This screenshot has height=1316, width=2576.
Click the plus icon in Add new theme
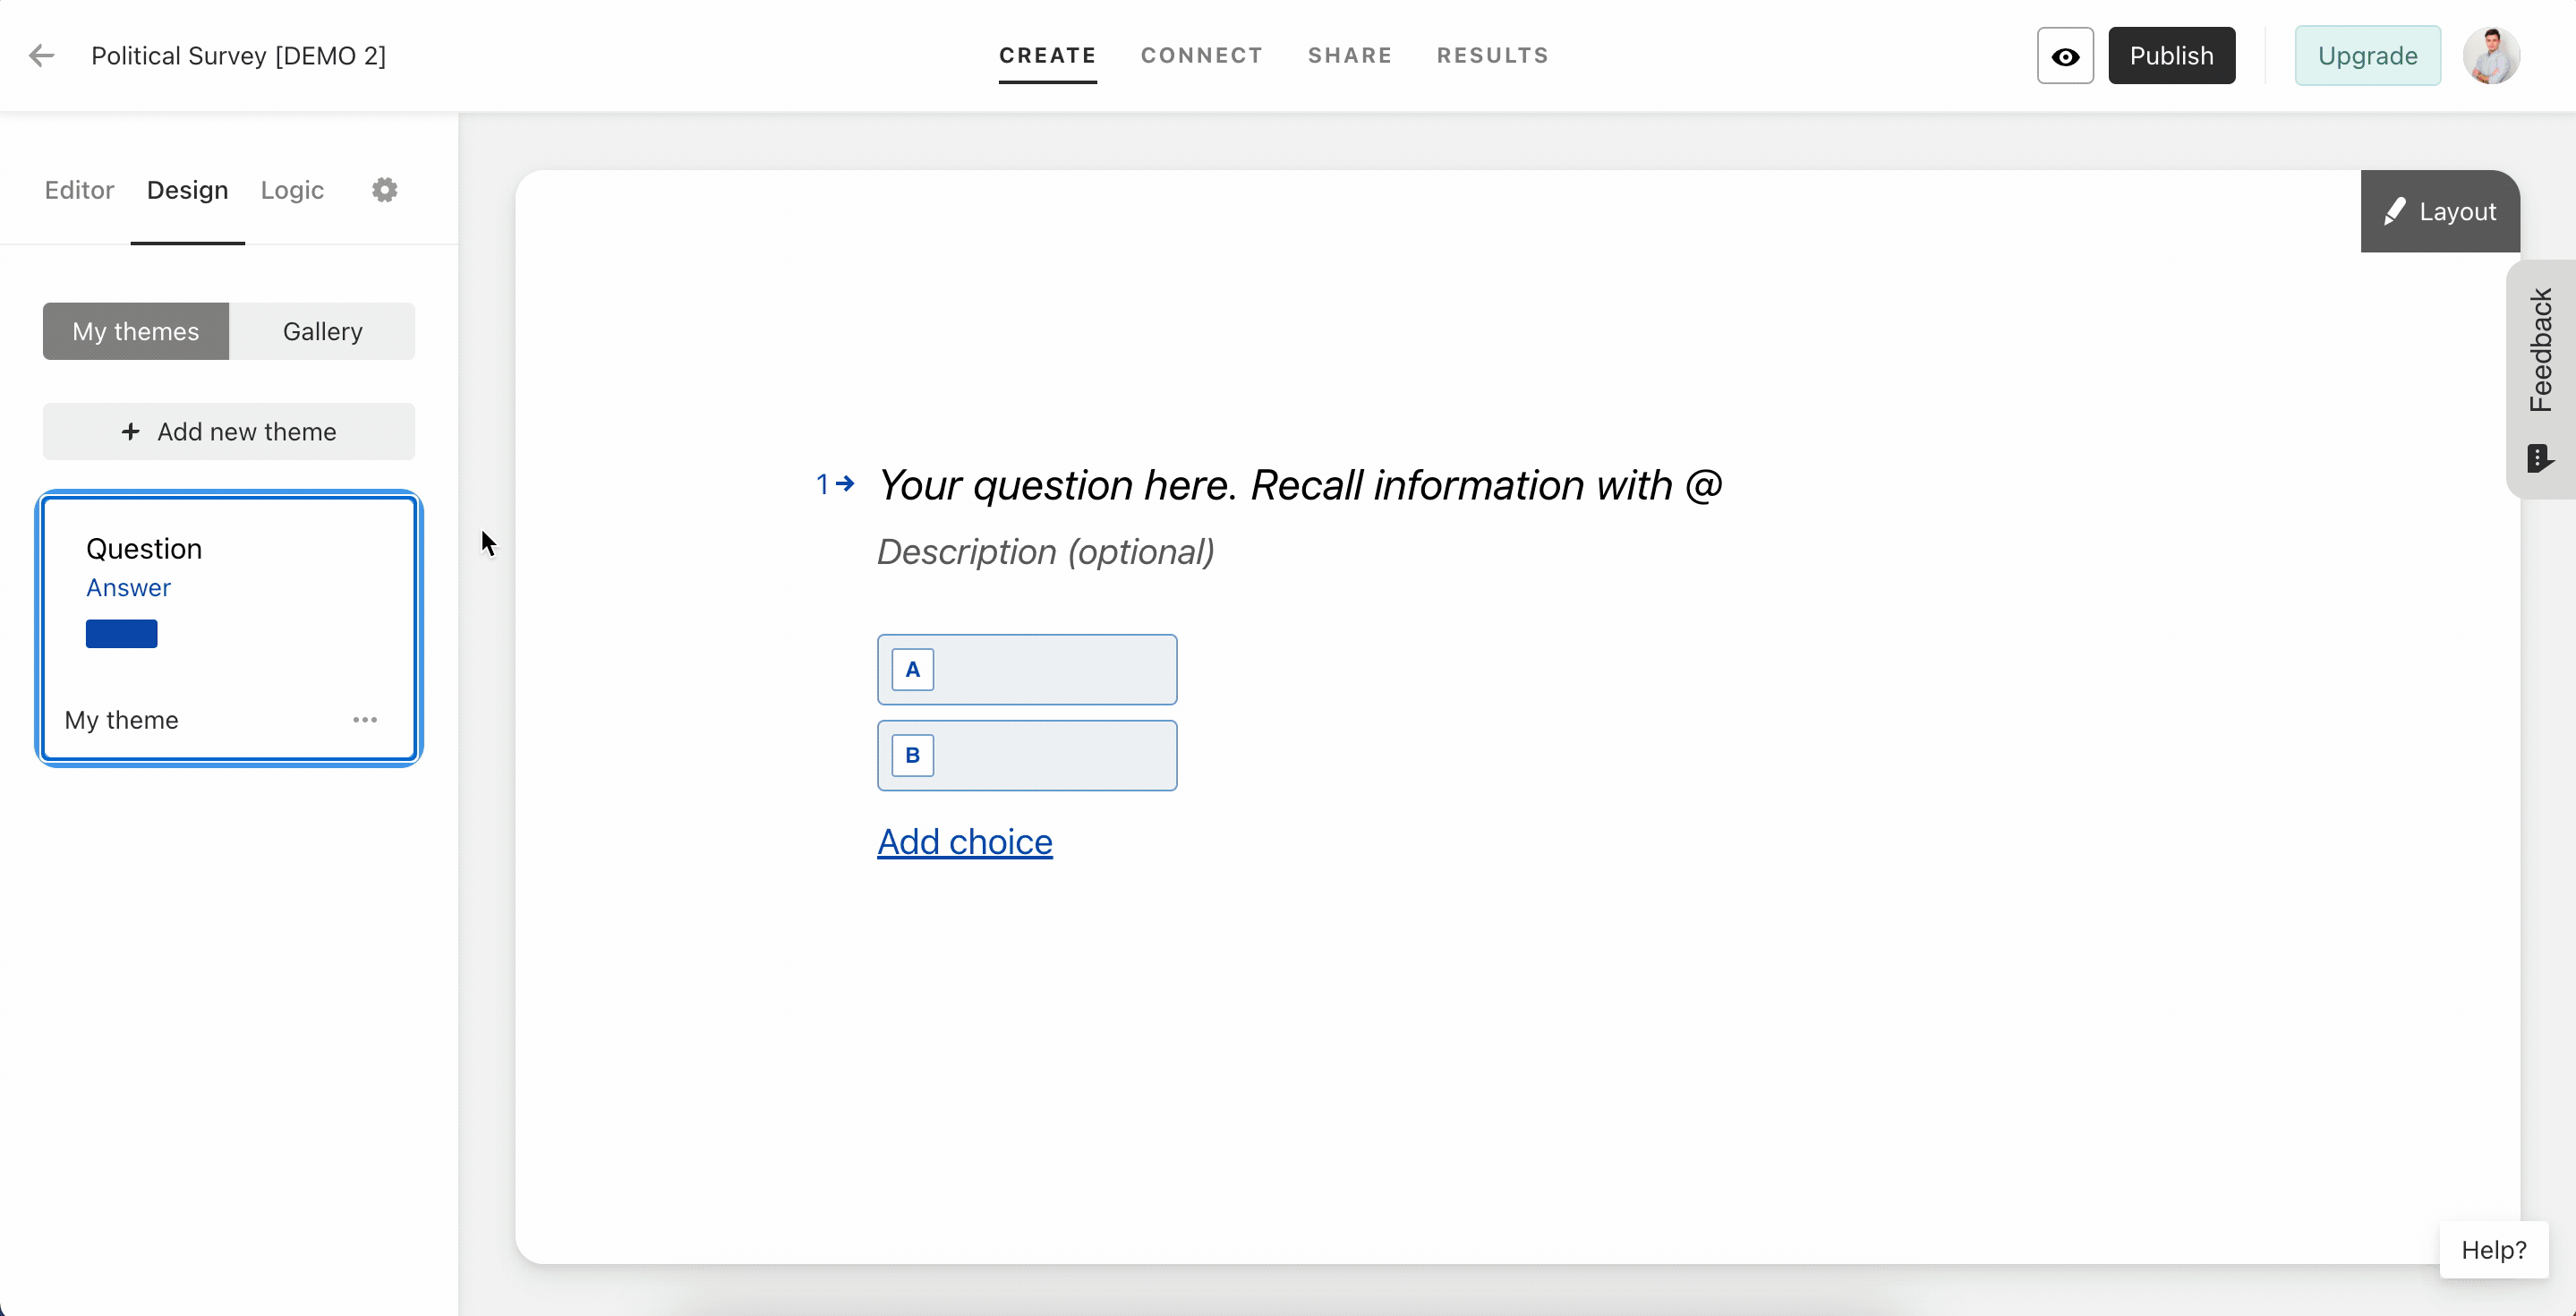[130, 431]
